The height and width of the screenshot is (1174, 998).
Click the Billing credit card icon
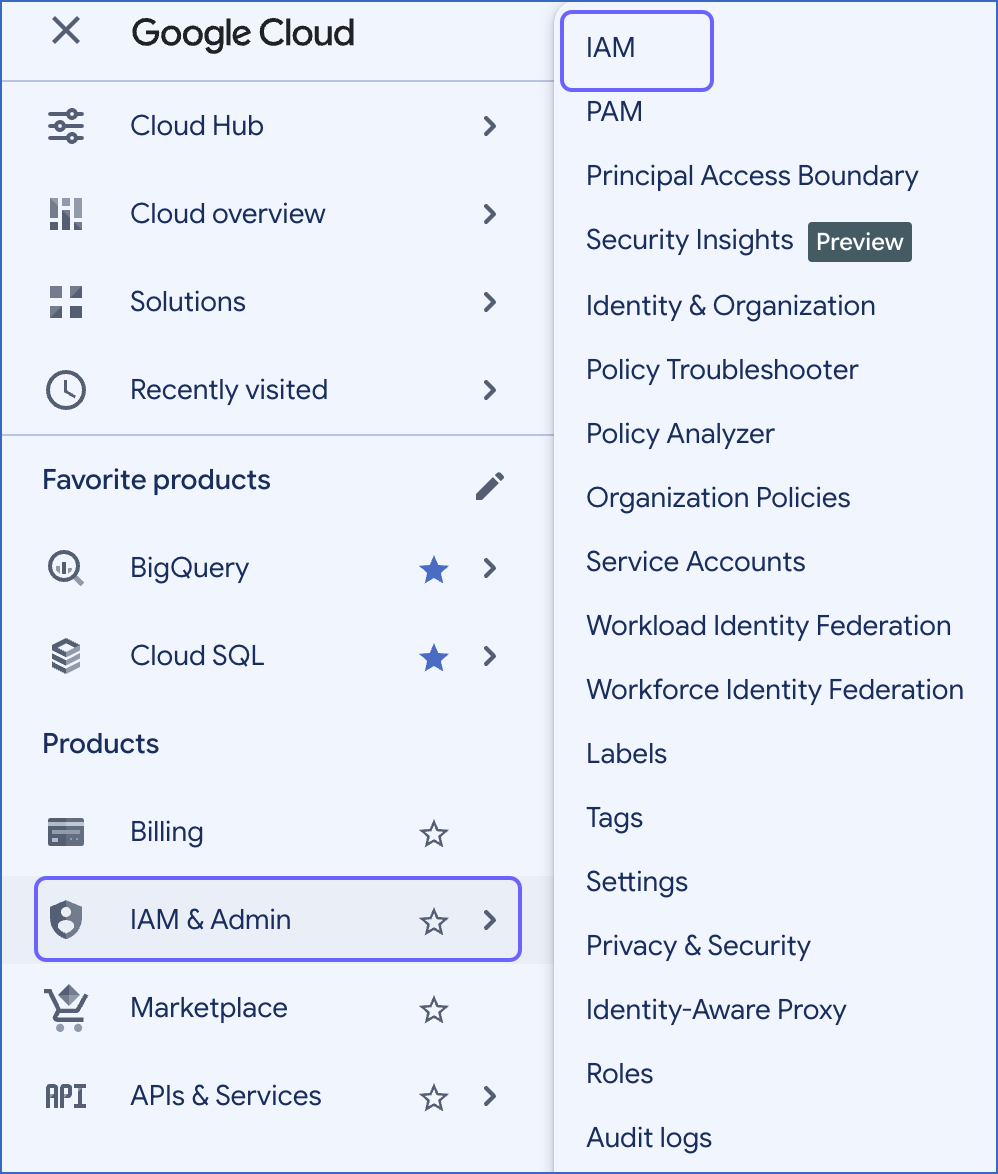point(66,832)
